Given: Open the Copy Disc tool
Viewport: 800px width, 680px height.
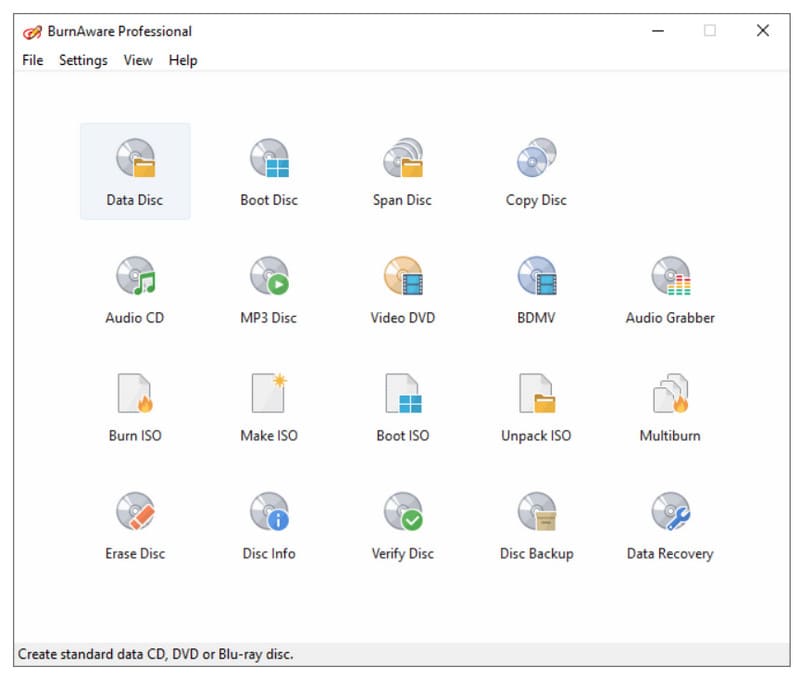Looking at the screenshot, I should pos(536,160).
